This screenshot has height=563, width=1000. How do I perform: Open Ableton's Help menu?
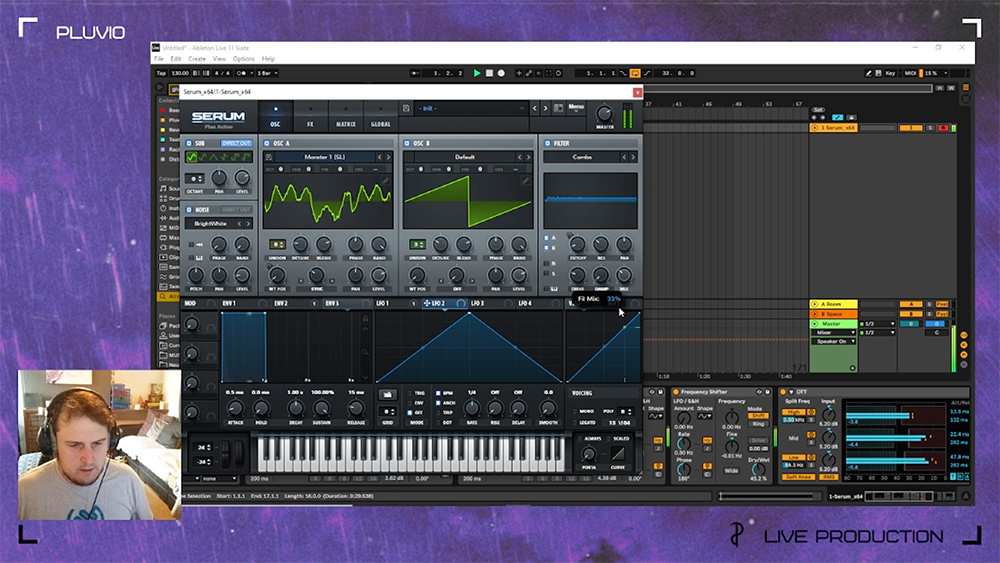tap(268, 59)
